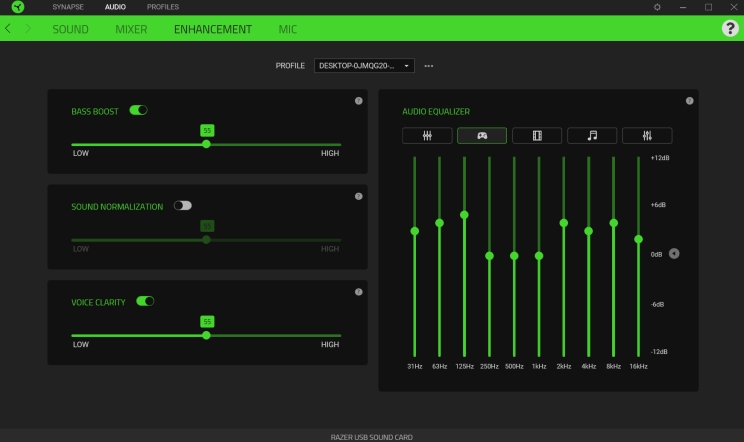This screenshot has width=744, height=442.
Task: Select the Music equalizer preset icon
Action: 592,136
